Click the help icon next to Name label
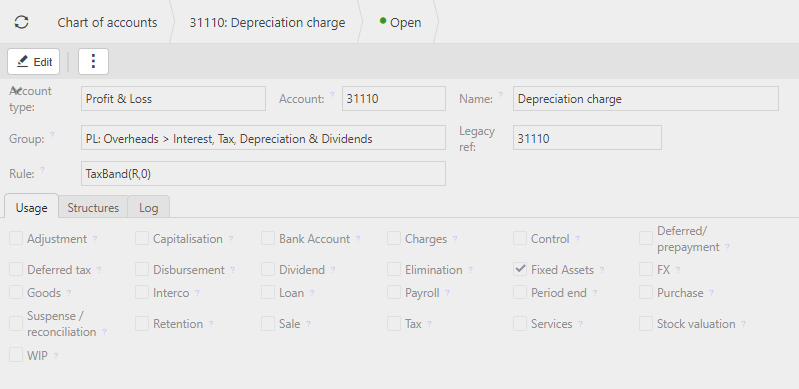 500,94
